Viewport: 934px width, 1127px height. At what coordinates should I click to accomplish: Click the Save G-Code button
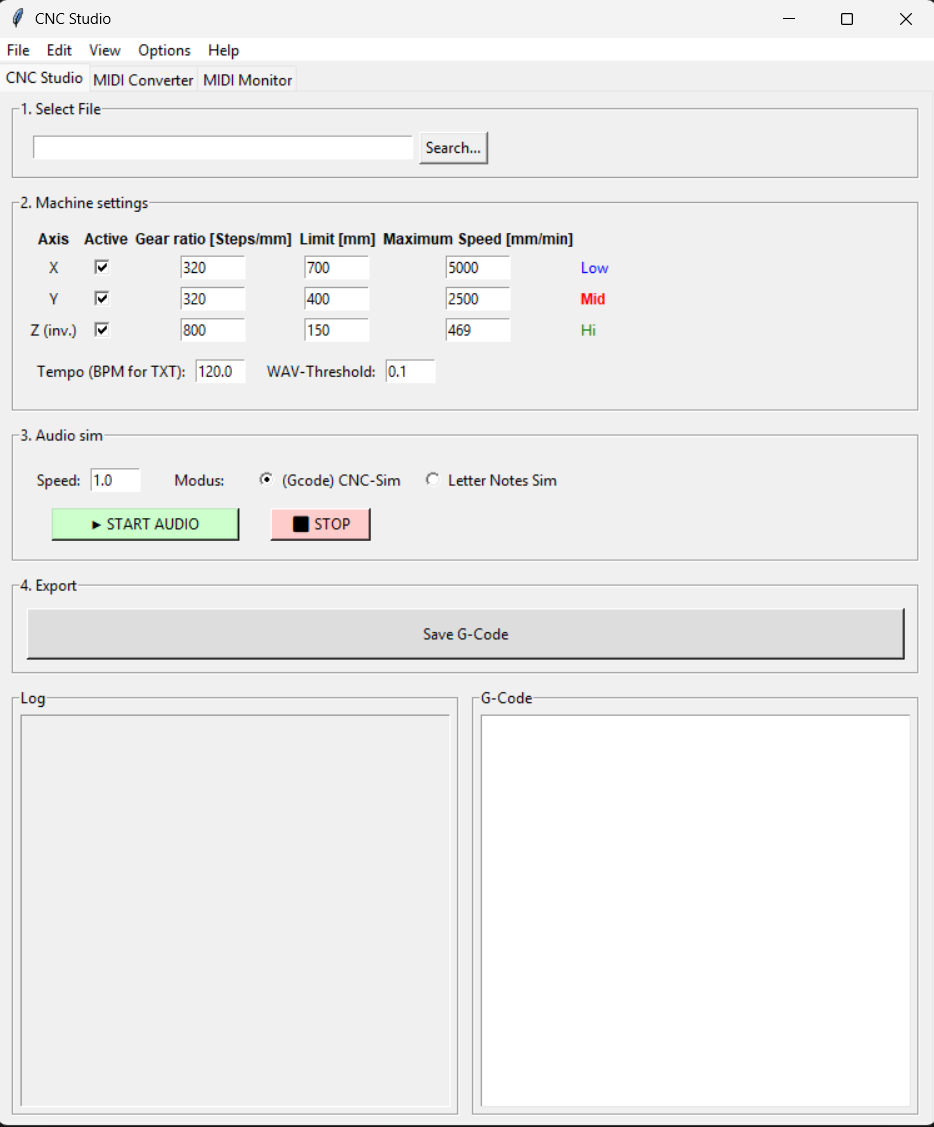466,634
